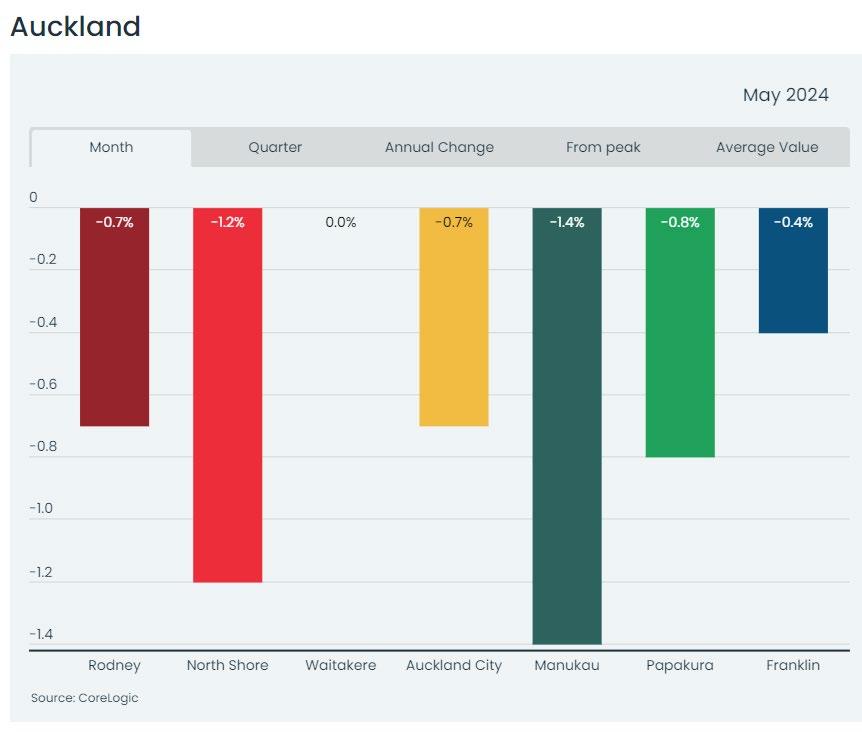862x732 pixels.
Task: Click the Auckland chart heading
Action: click(x=75, y=27)
